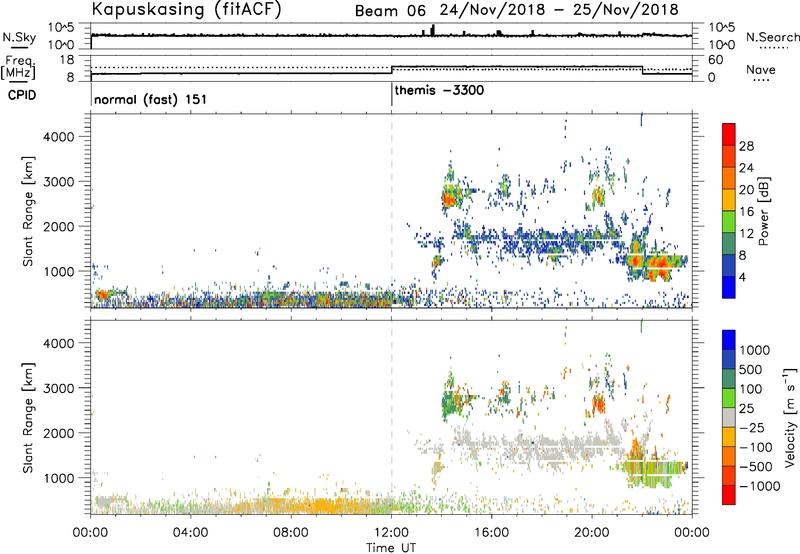Select the 25/Nov/2018 end date text
Screen dimensions: 800x554
tap(626, 10)
